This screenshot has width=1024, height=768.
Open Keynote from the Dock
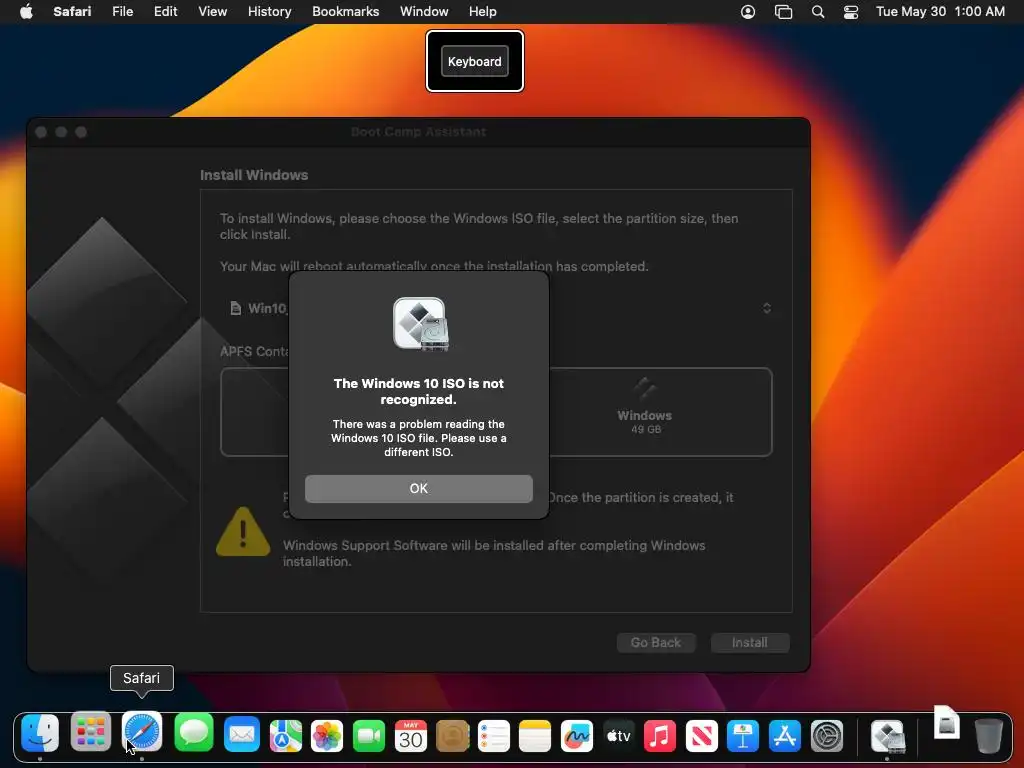tap(743, 736)
